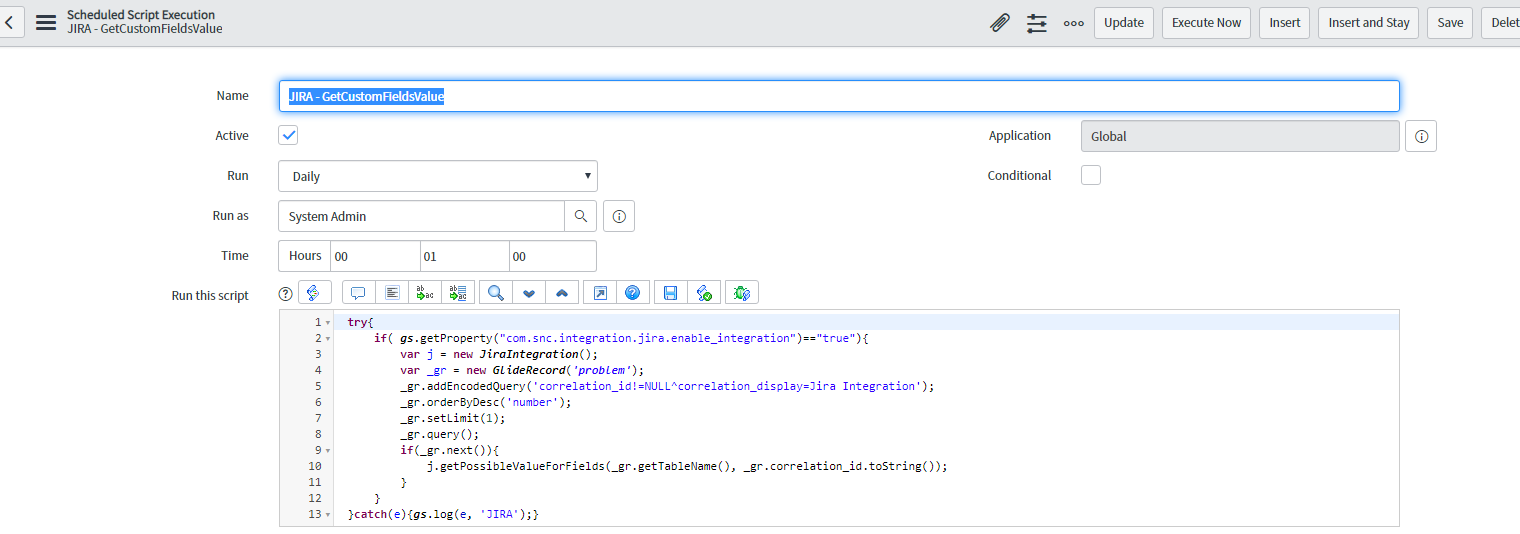
Task: Jump to the previous search match
Action: pyautogui.click(x=562, y=293)
